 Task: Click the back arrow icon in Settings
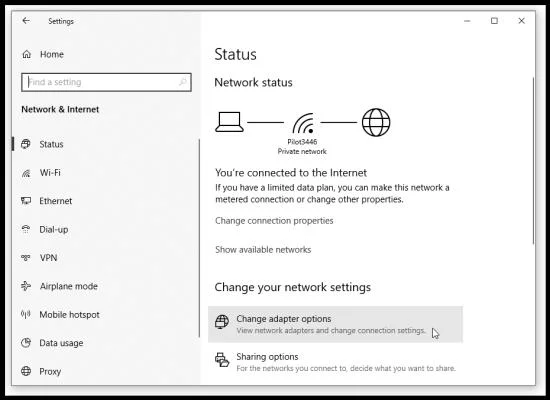click(26, 21)
